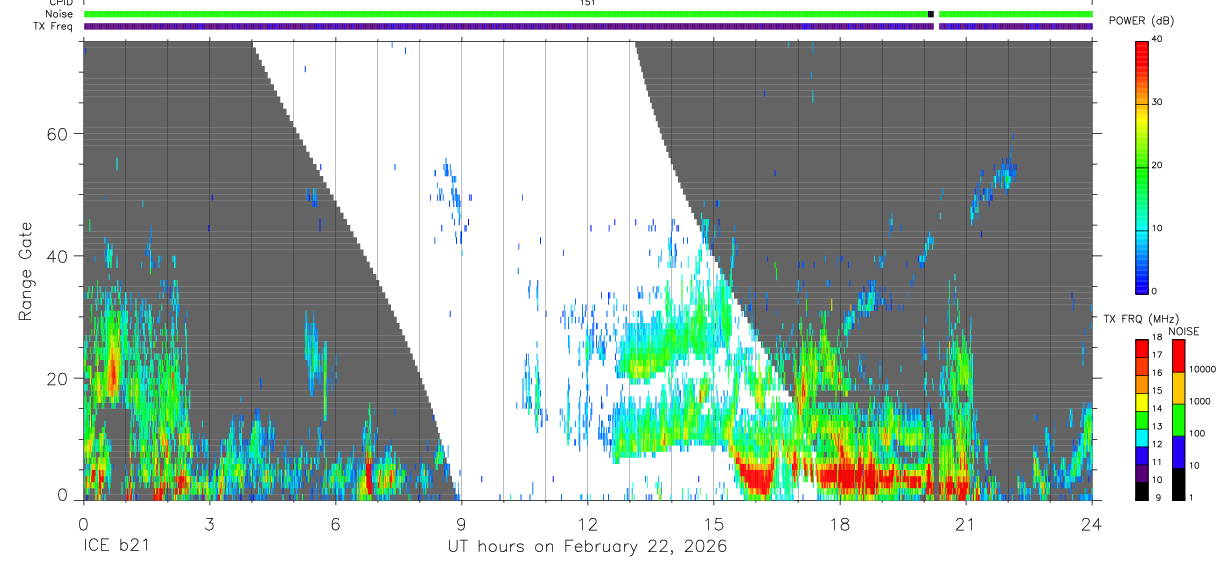Image resolution: width=1228 pixels, height=567 pixels.
Task: Click the 10000 noise scale label
Action: click(x=1203, y=369)
